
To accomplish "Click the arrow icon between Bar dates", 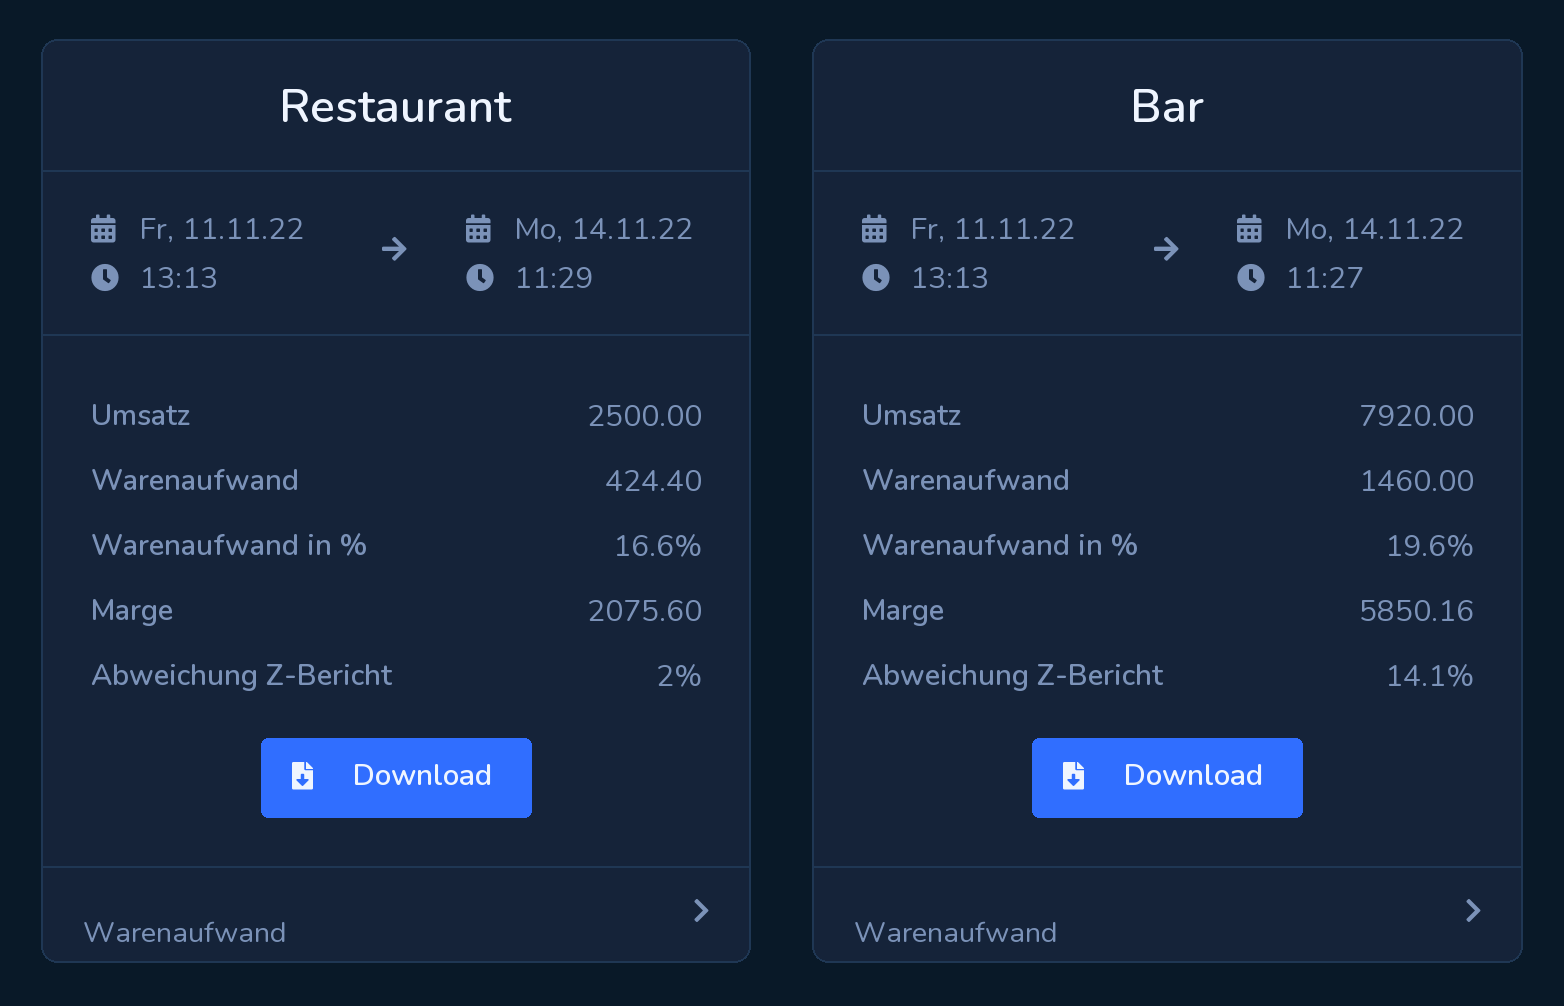I will pyautogui.click(x=1166, y=249).
